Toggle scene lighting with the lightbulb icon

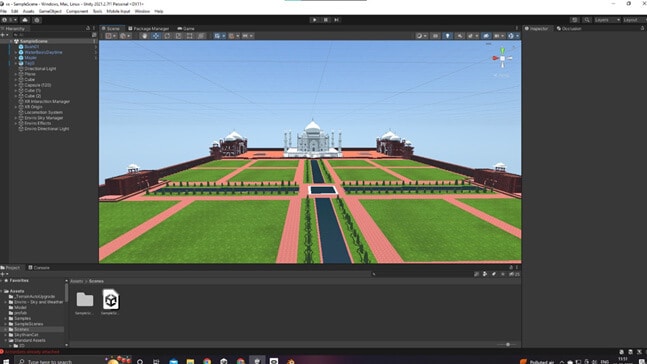click(448, 36)
